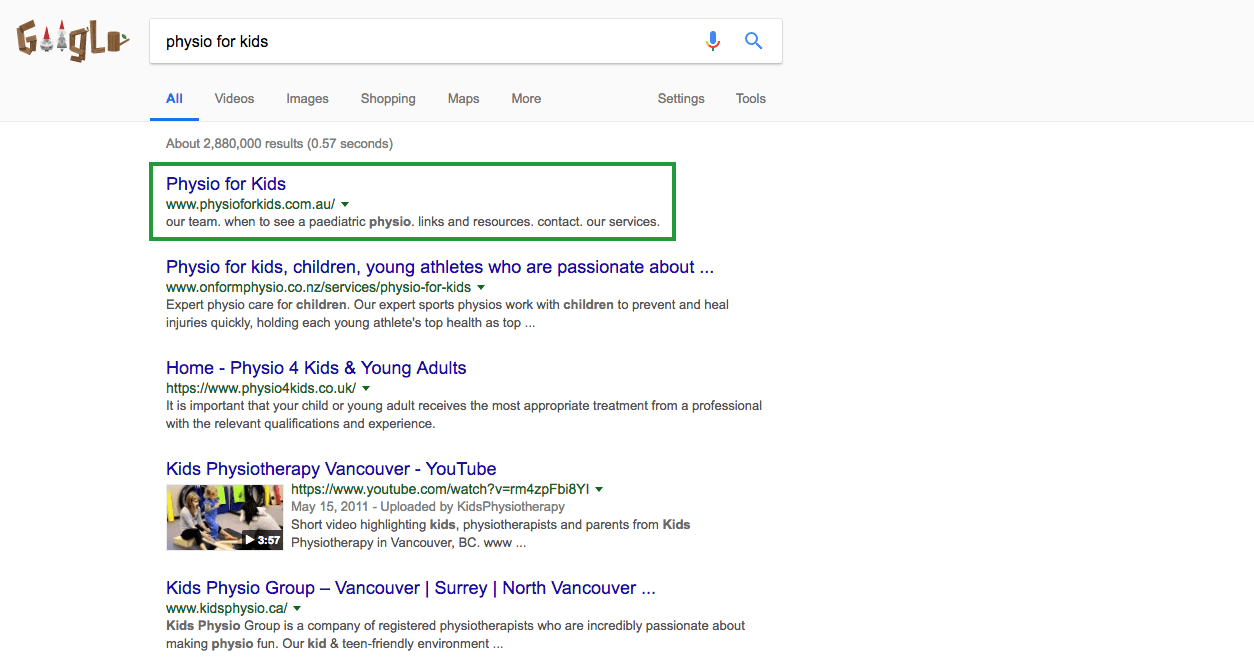The width and height of the screenshot is (1254, 669).
Task: Expand the arrow beside the physio4kids.co.uk URL
Action: coord(366,388)
